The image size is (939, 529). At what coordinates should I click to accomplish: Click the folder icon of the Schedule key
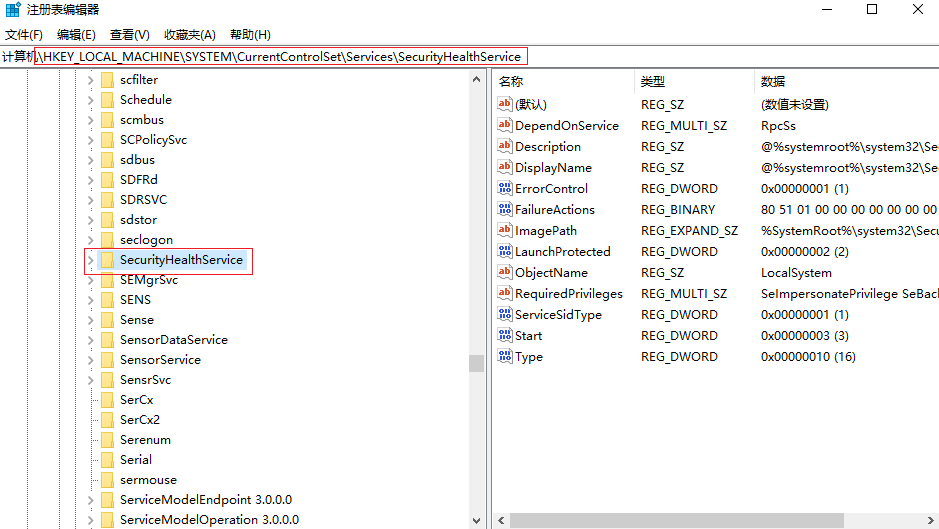pyautogui.click(x=107, y=100)
